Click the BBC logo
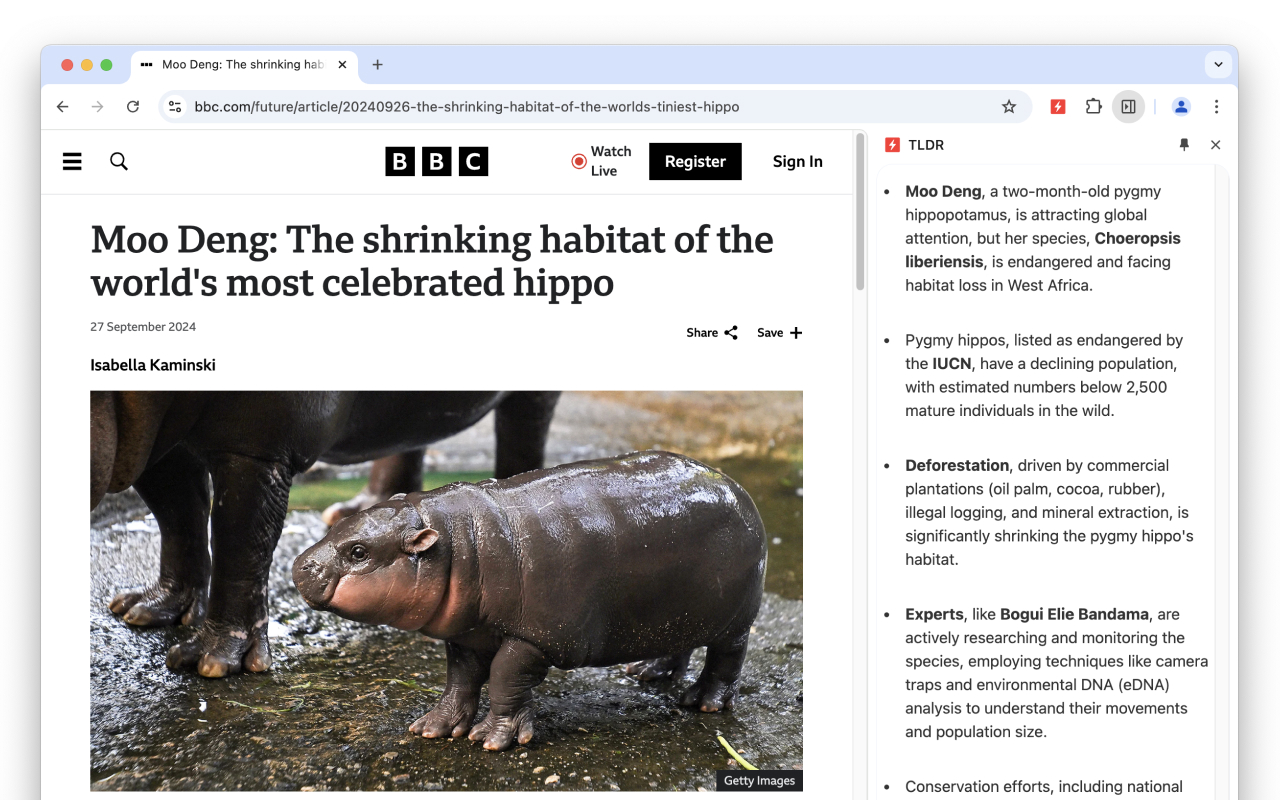The height and width of the screenshot is (800, 1280). [436, 161]
